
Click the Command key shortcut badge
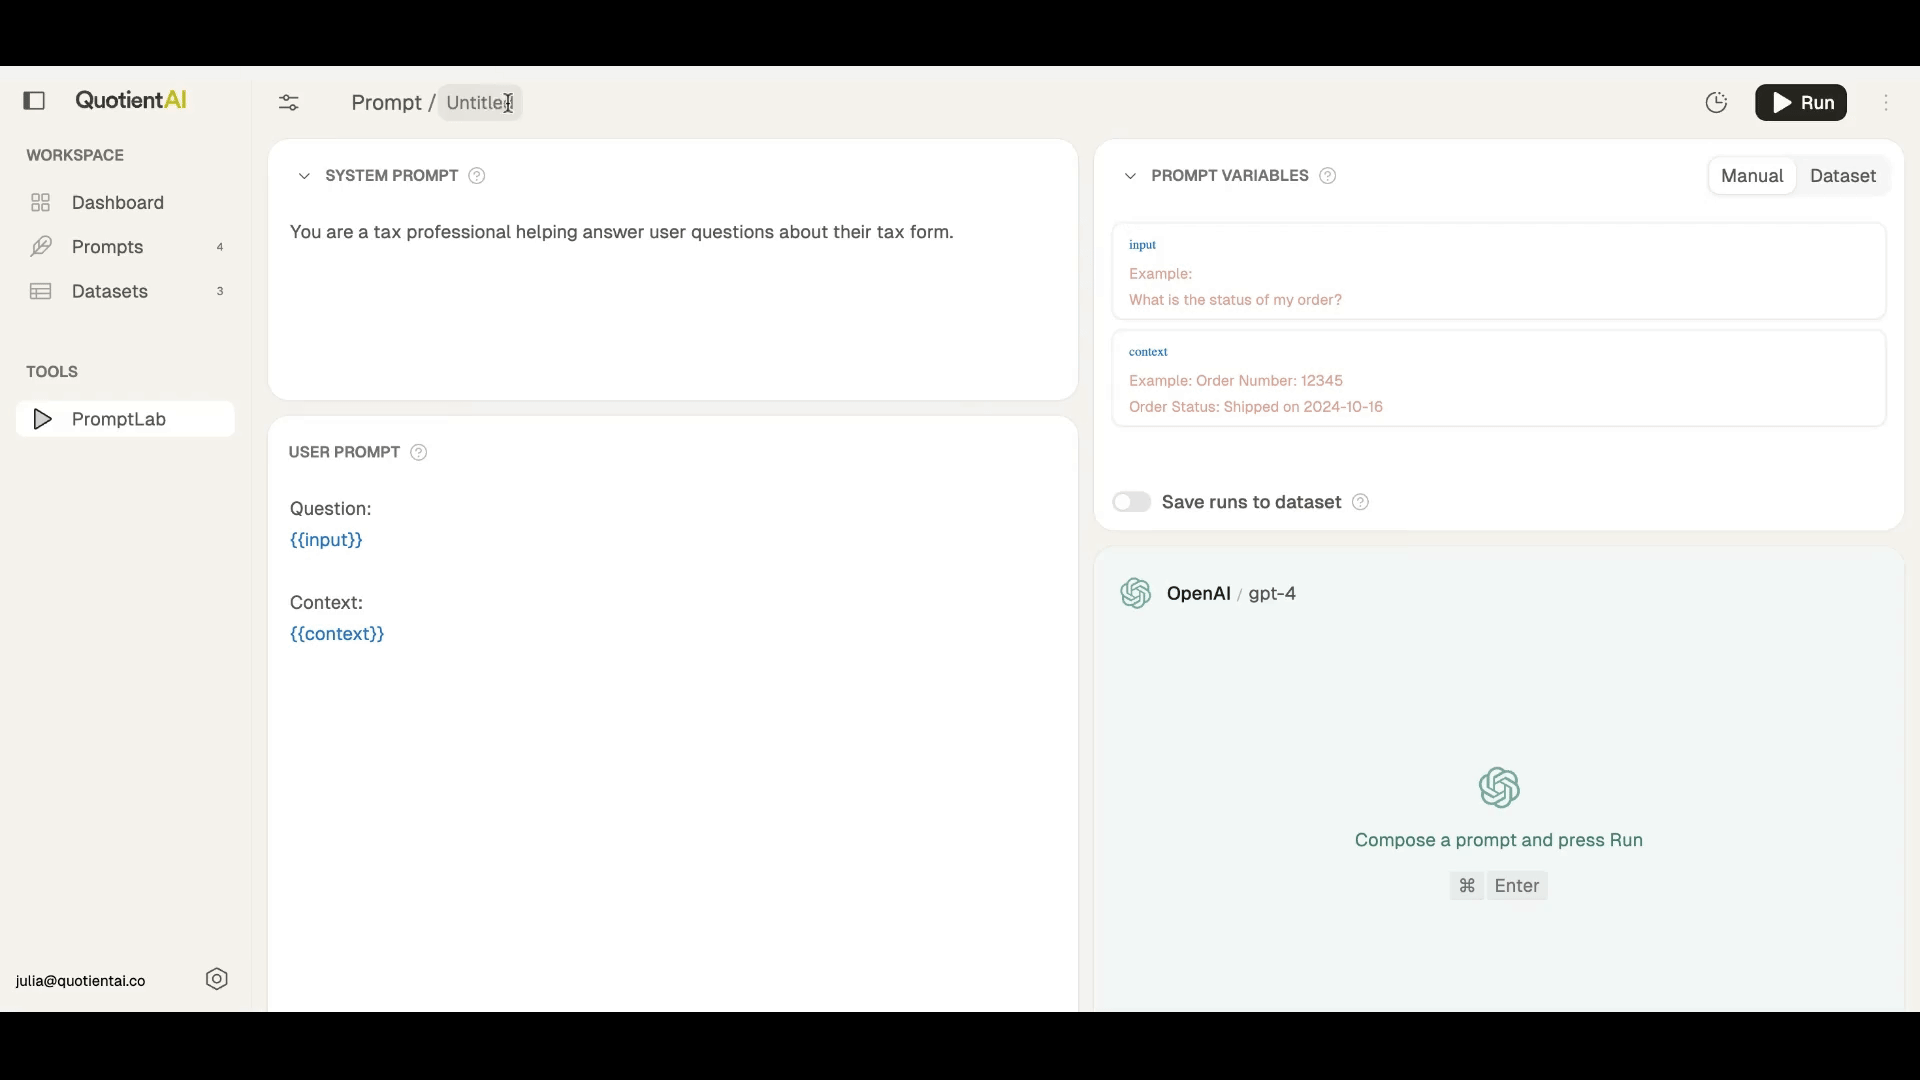pos(1467,887)
